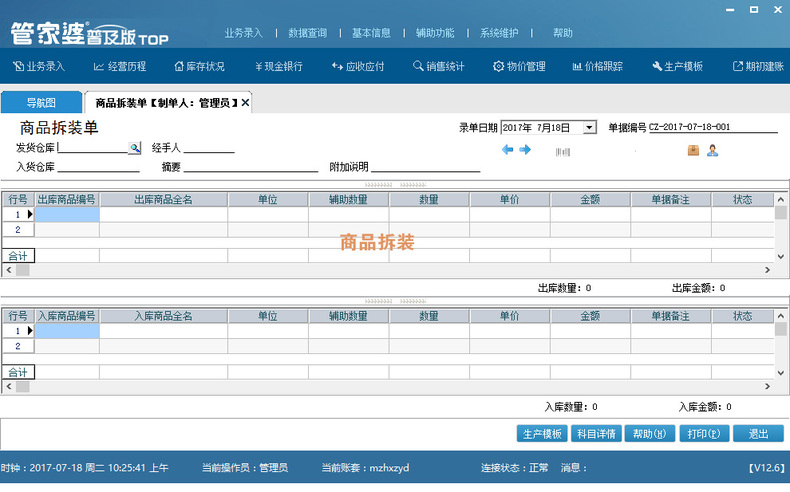Image resolution: width=790 pixels, height=492 pixels.
Task: Click row 2 header in outbound table
Action: pyautogui.click(x=18, y=230)
